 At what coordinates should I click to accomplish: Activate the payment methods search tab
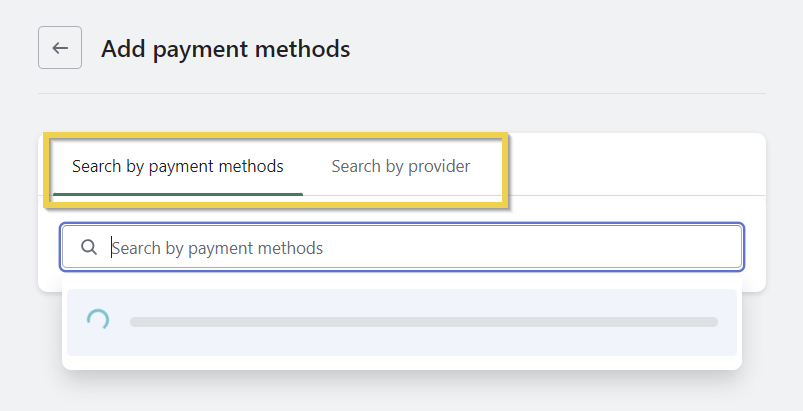[x=178, y=166]
